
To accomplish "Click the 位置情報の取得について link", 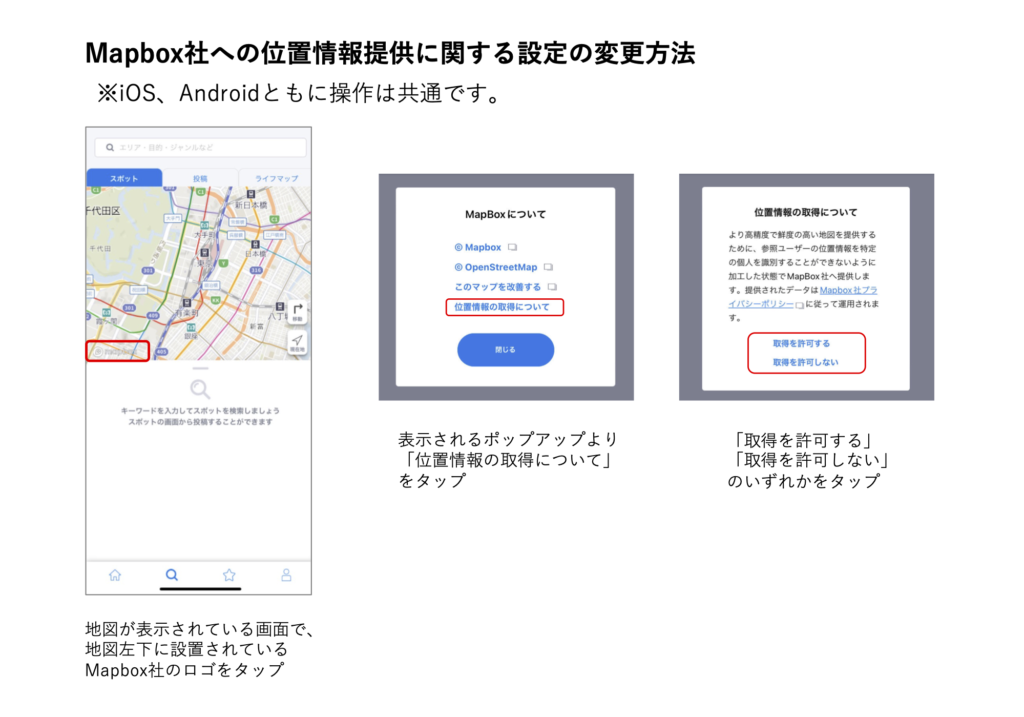I will pos(502,307).
